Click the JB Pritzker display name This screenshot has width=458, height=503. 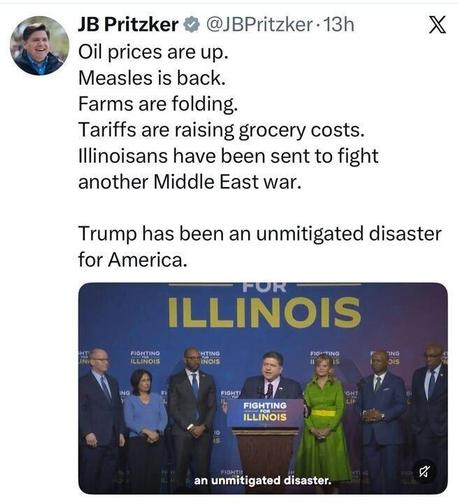click(128, 25)
